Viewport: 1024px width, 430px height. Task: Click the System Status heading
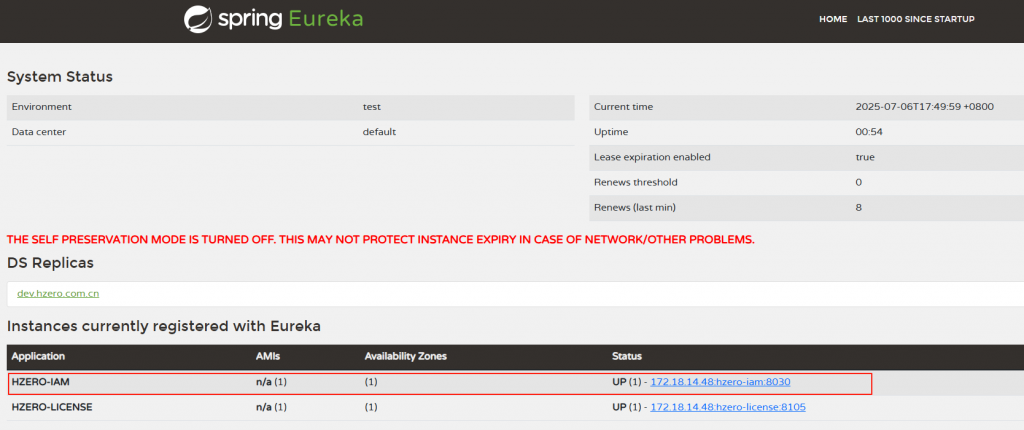point(60,77)
